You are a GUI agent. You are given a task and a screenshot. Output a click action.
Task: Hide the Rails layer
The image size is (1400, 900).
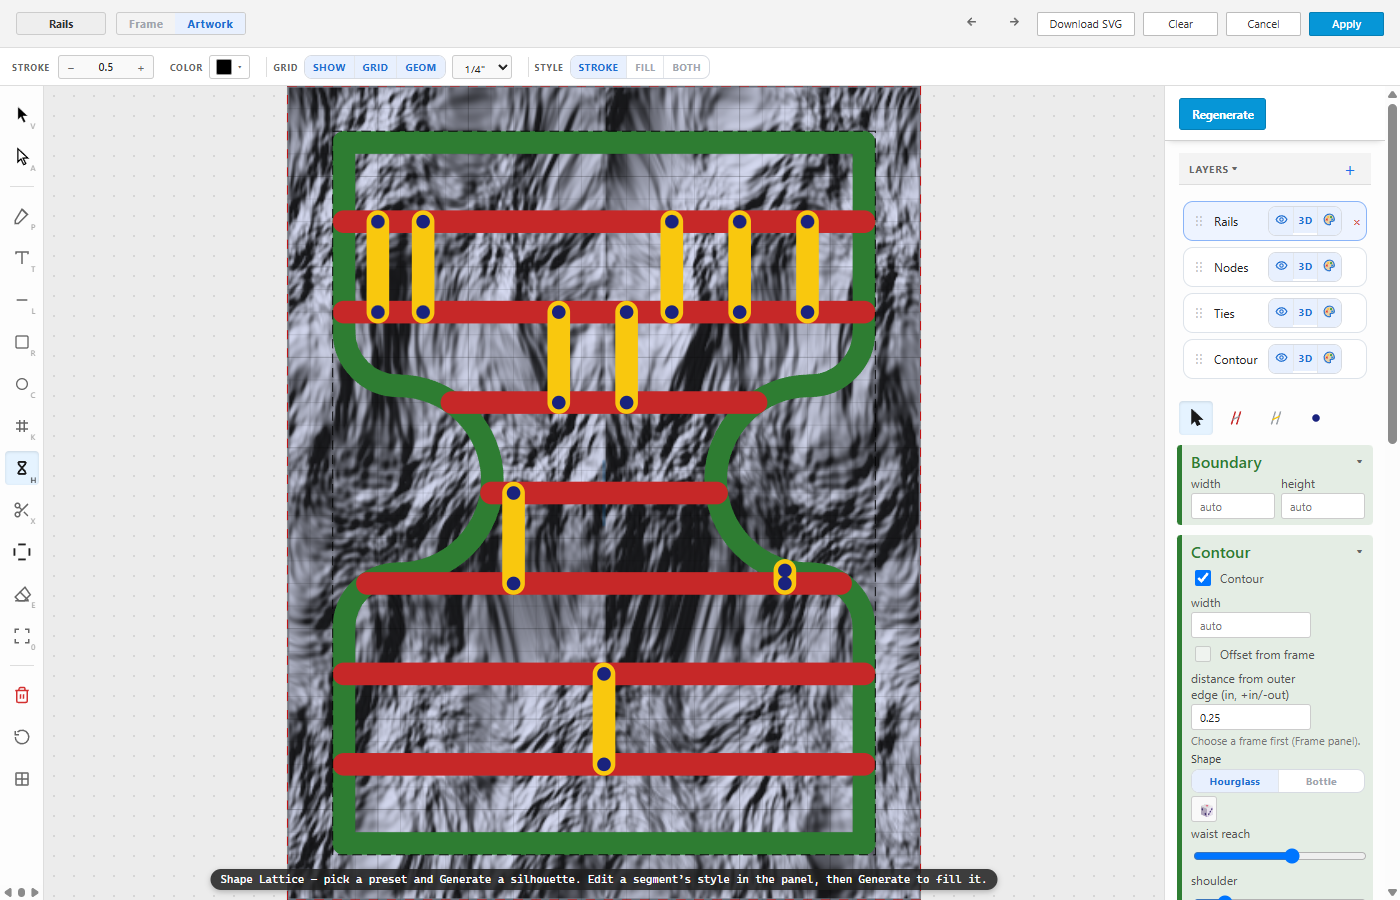tap(1281, 220)
